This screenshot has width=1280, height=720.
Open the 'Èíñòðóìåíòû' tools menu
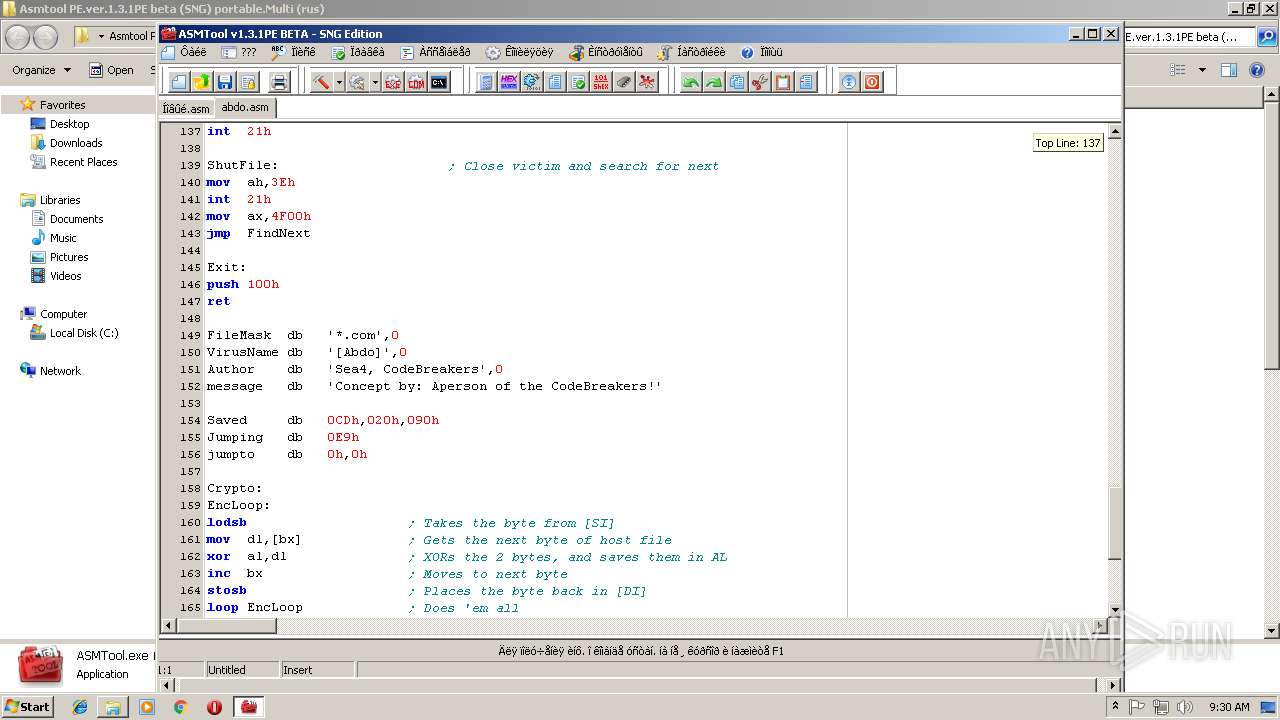[605, 52]
